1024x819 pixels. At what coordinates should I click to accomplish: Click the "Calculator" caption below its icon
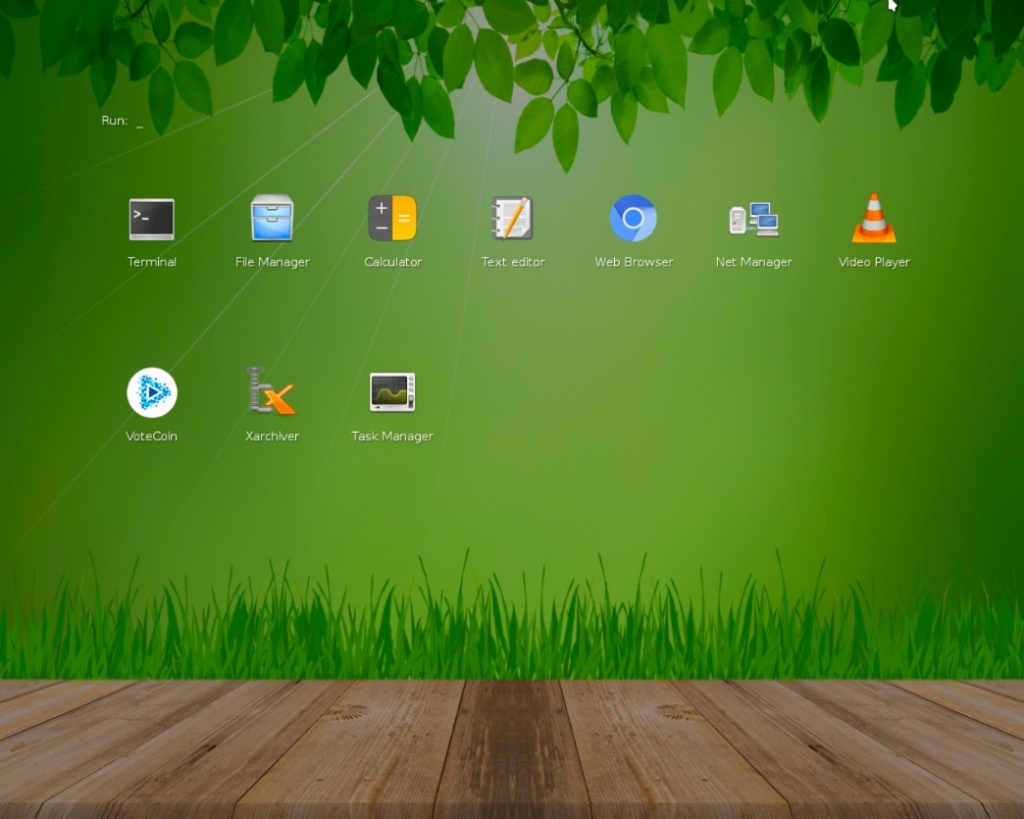point(392,262)
